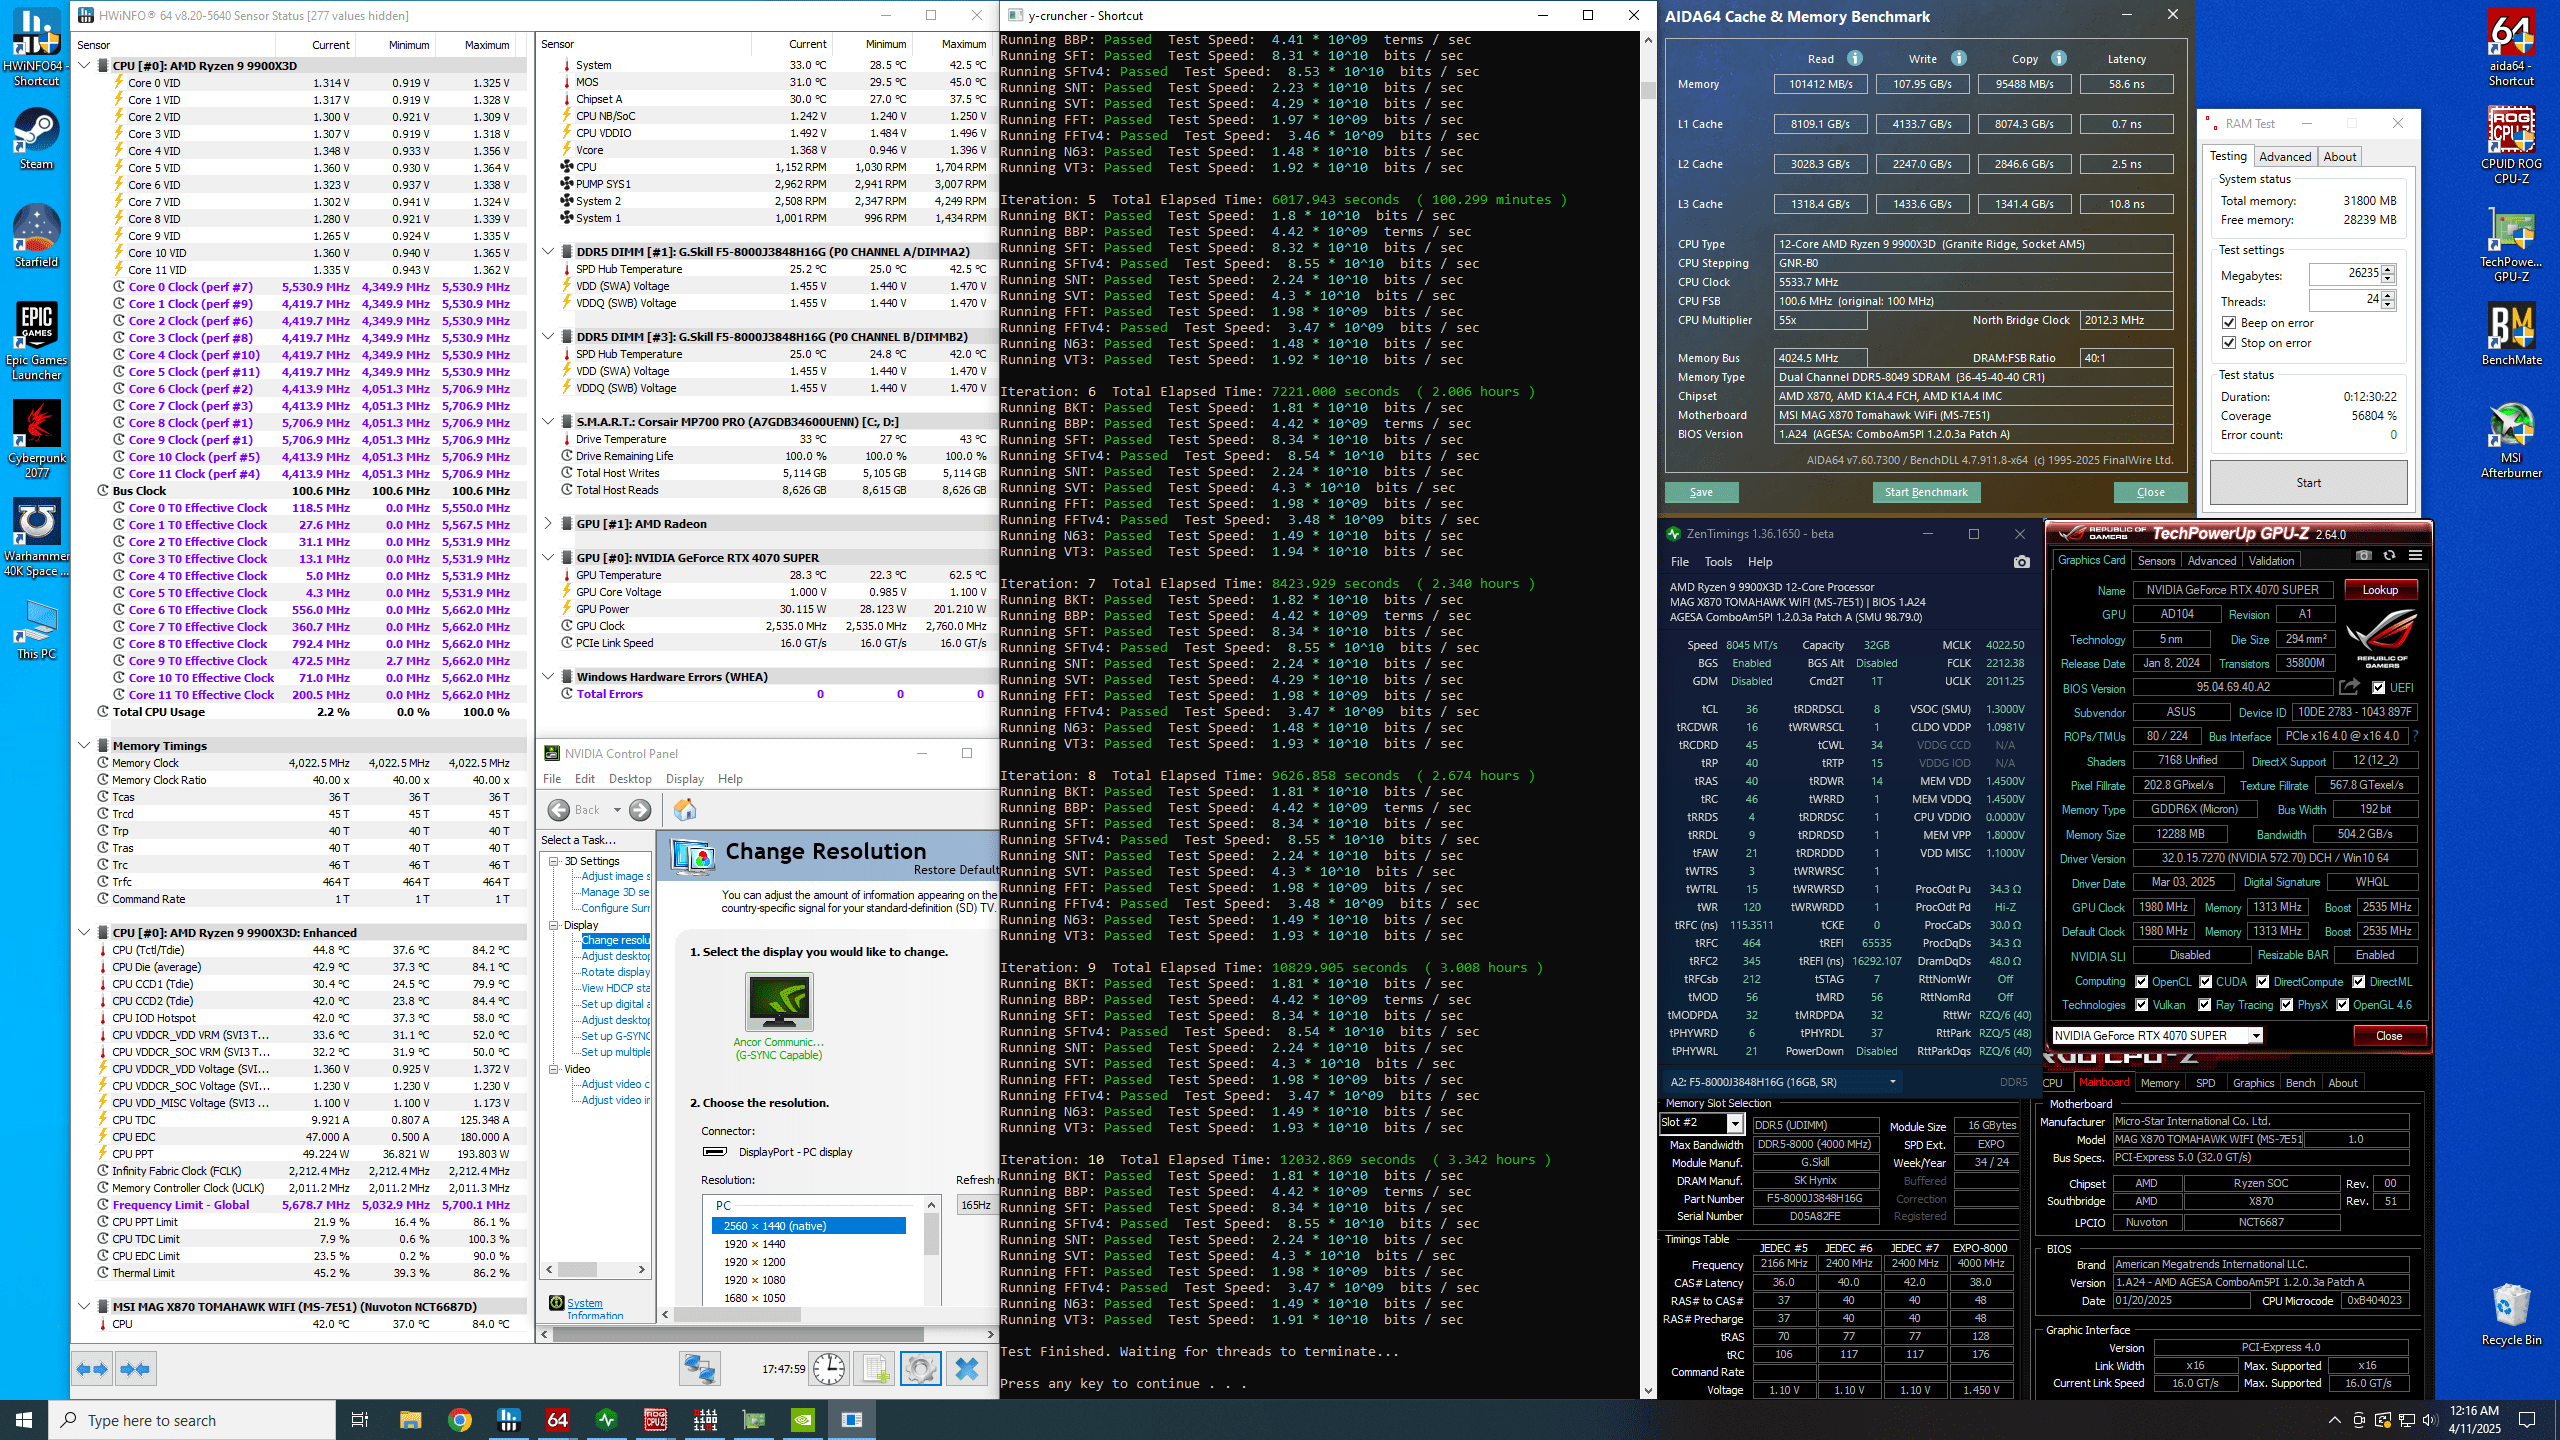Open Tools menu in ZenTimings

coord(1718,562)
